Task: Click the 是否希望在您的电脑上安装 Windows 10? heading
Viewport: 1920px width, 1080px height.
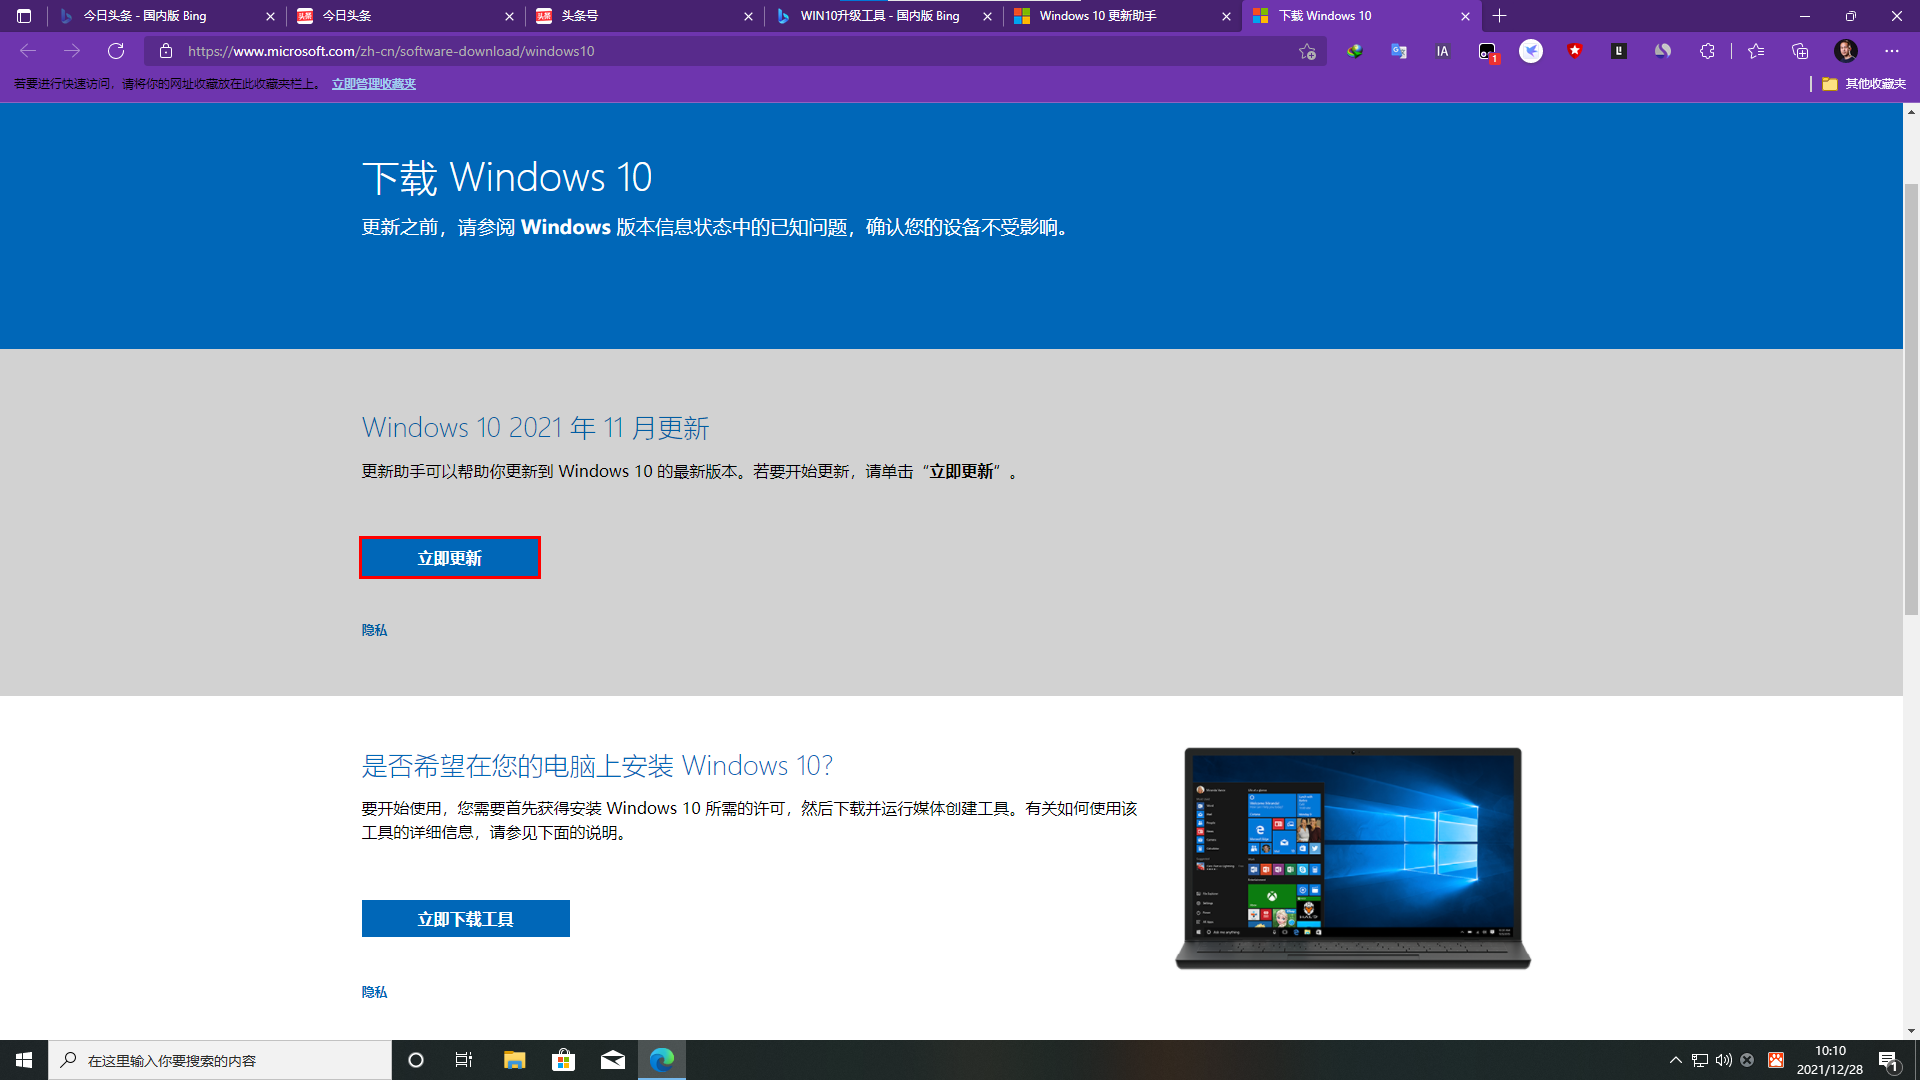Action: pyautogui.click(x=597, y=766)
